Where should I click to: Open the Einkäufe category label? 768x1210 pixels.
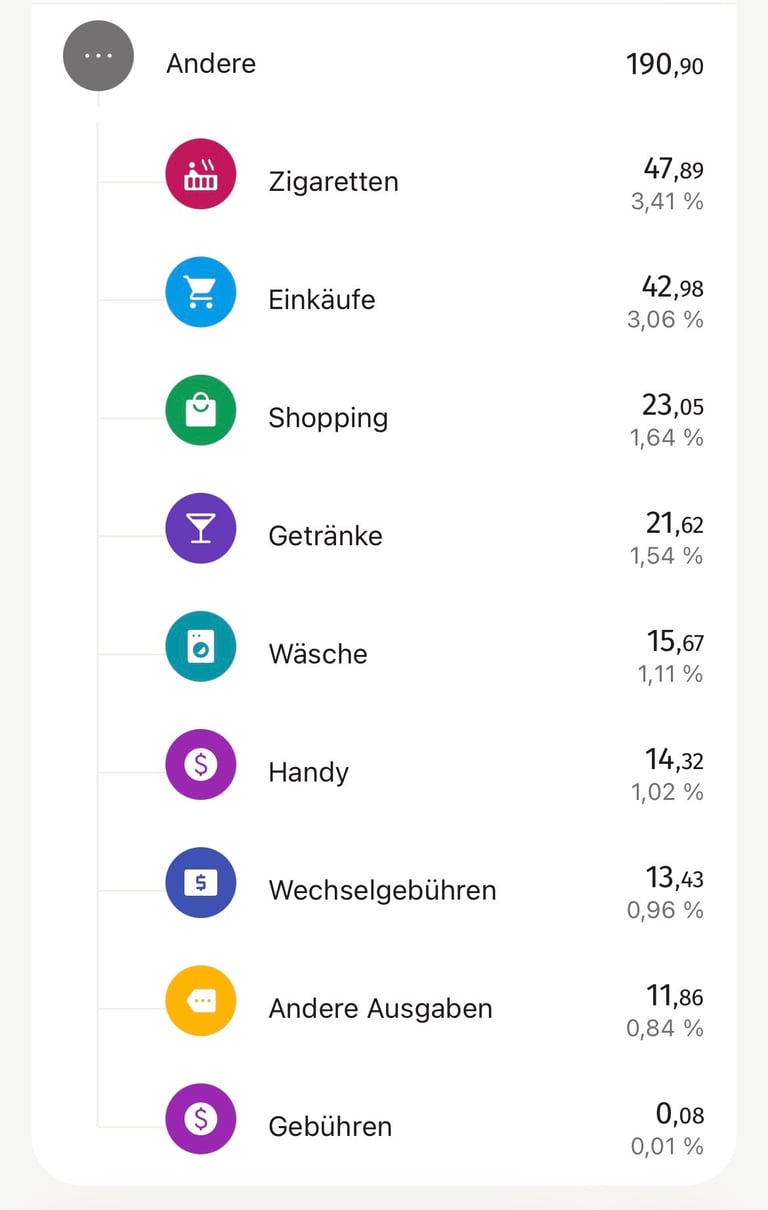click(321, 300)
